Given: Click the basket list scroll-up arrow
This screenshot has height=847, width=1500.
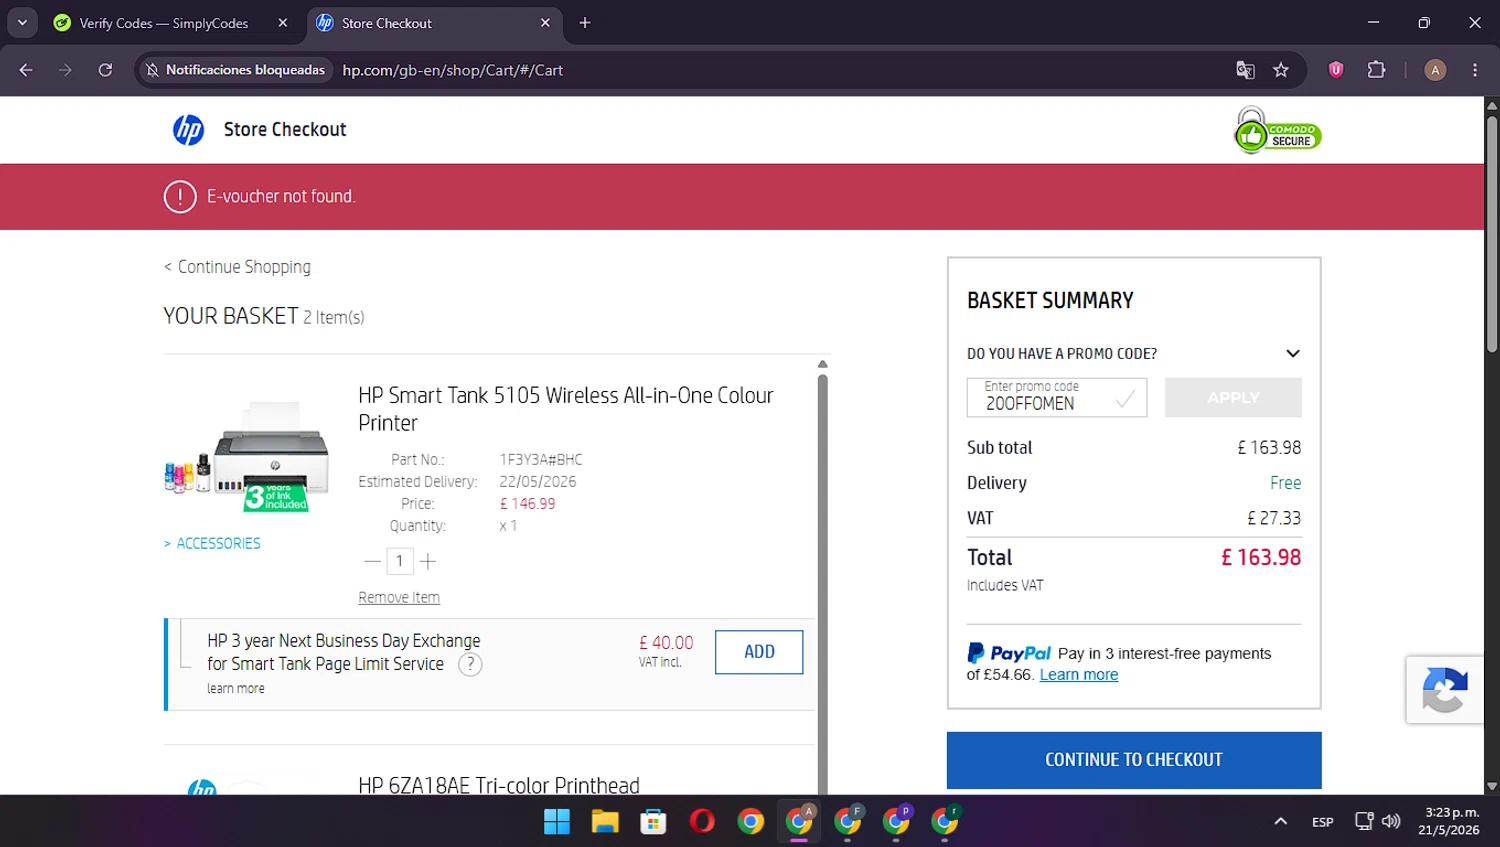Looking at the screenshot, I should [x=823, y=364].
